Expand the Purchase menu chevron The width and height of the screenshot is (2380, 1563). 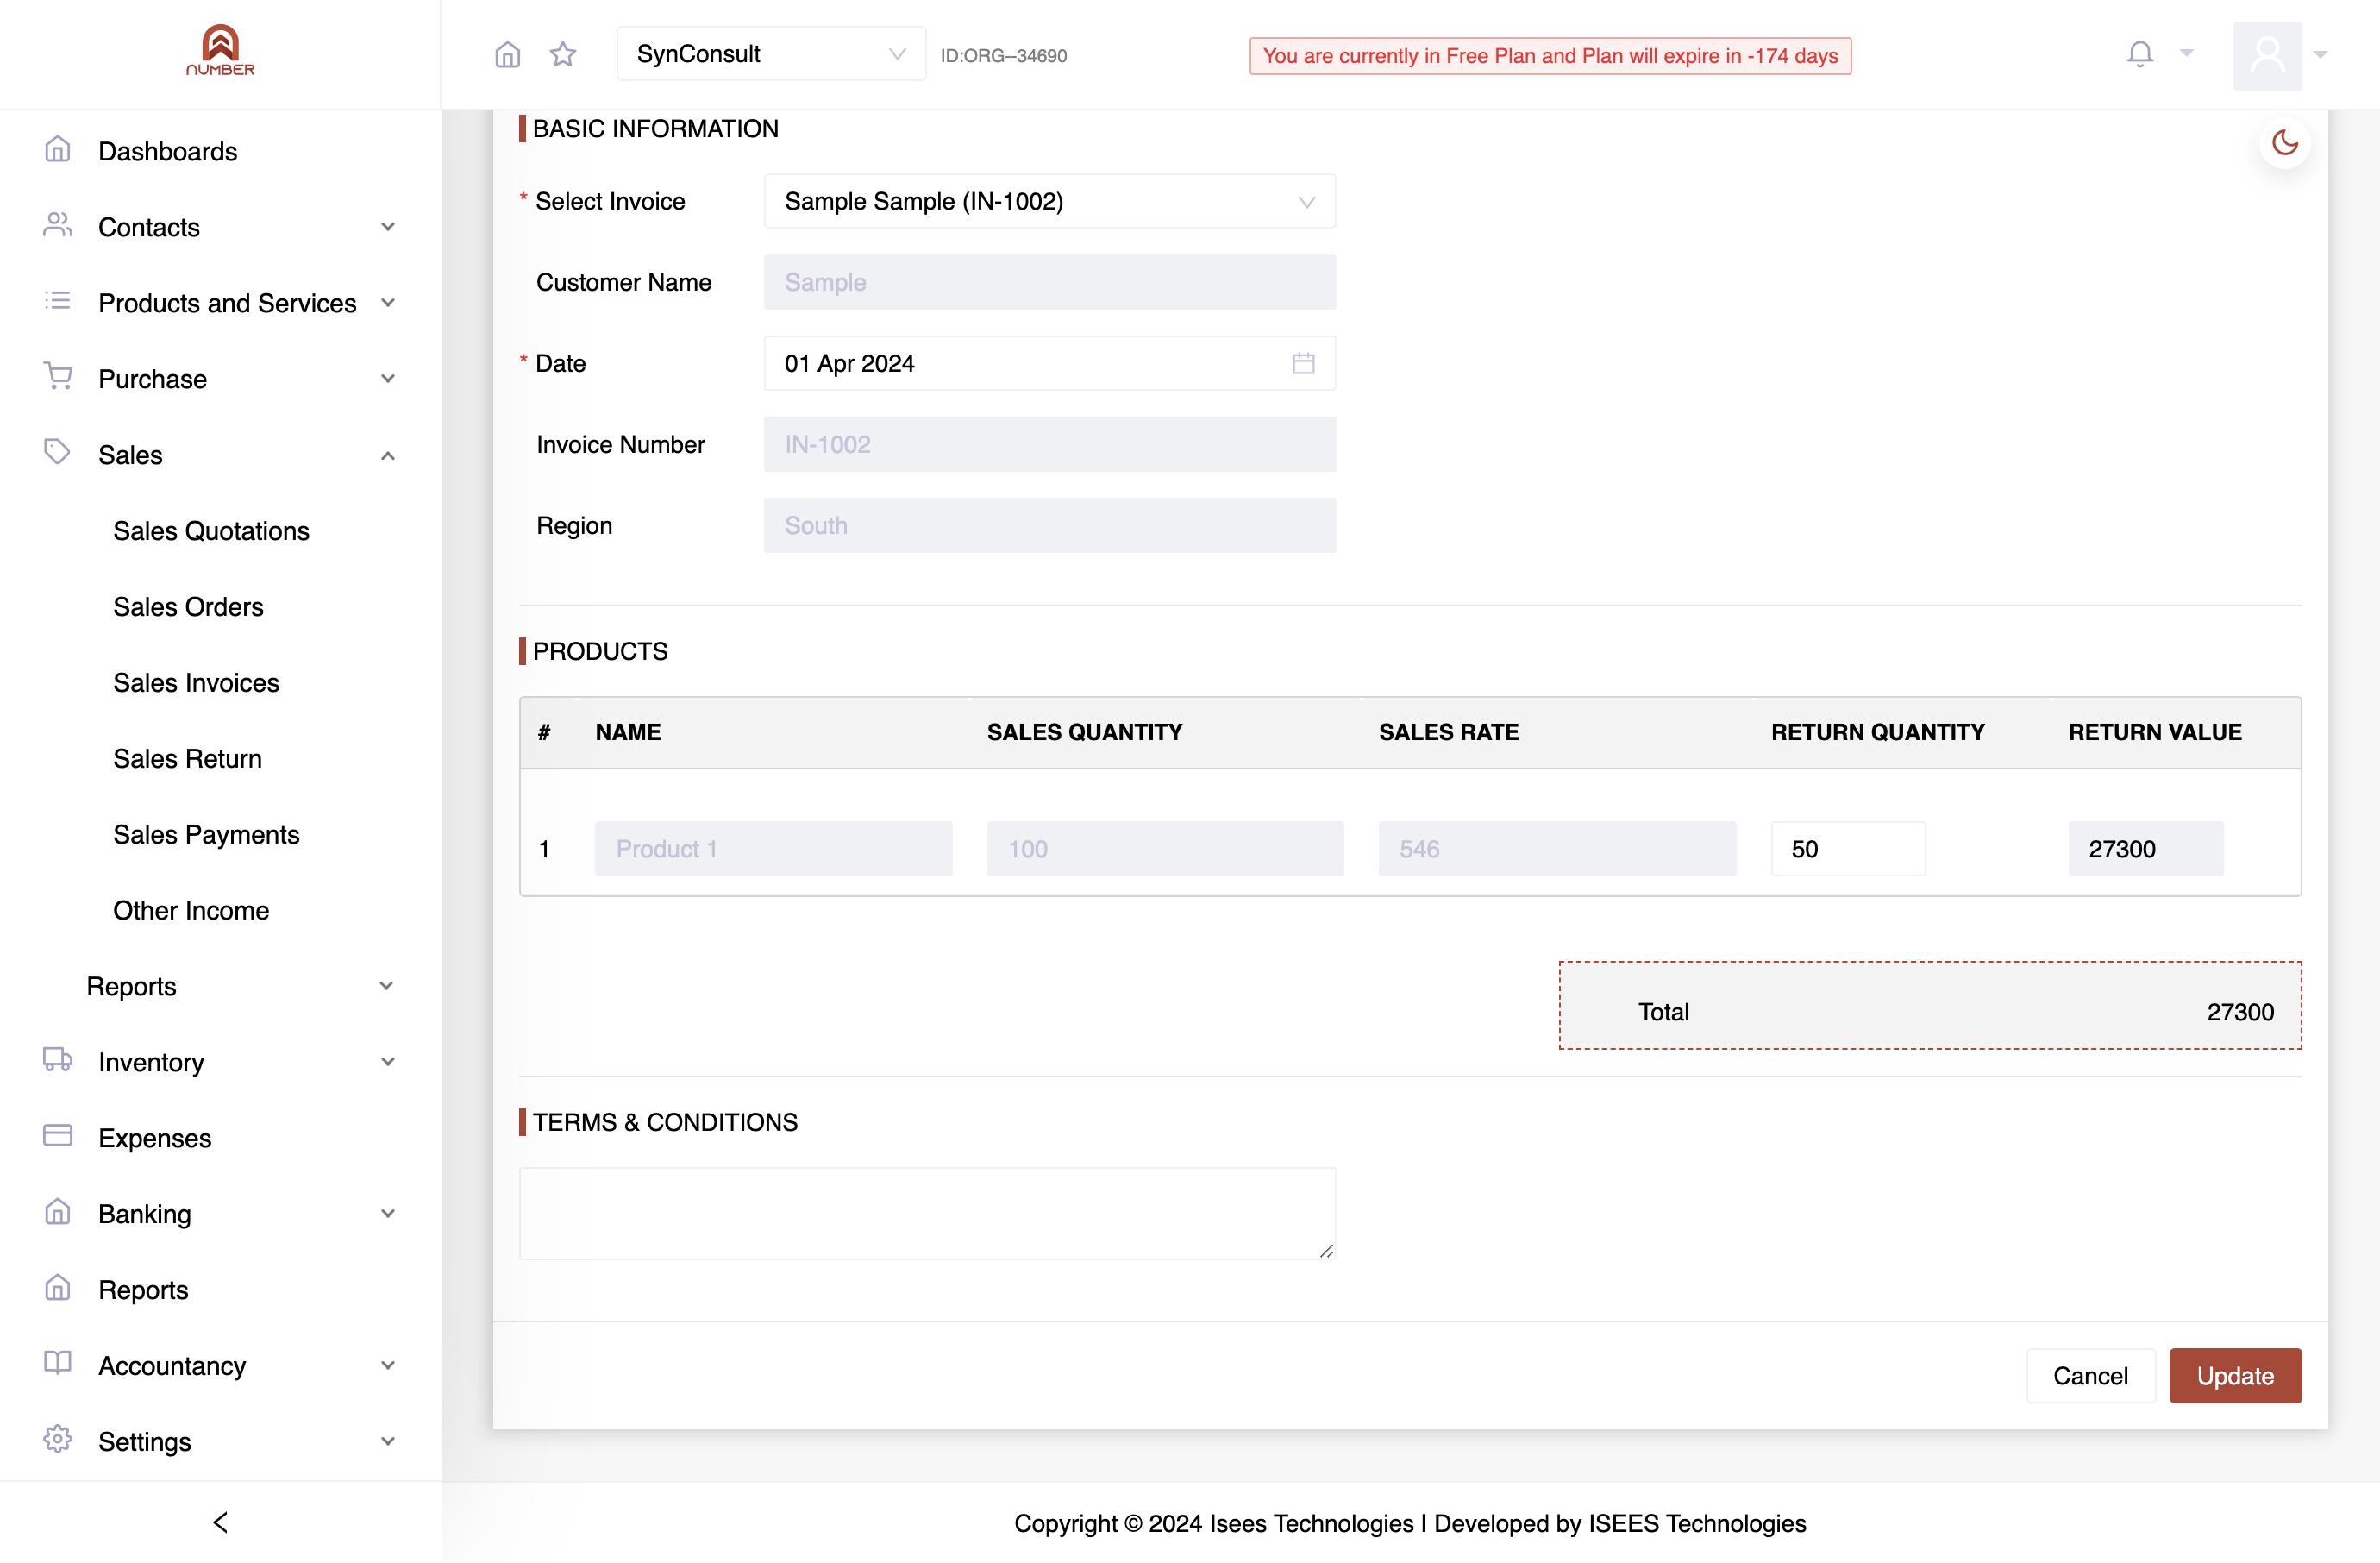pos(388,379)
